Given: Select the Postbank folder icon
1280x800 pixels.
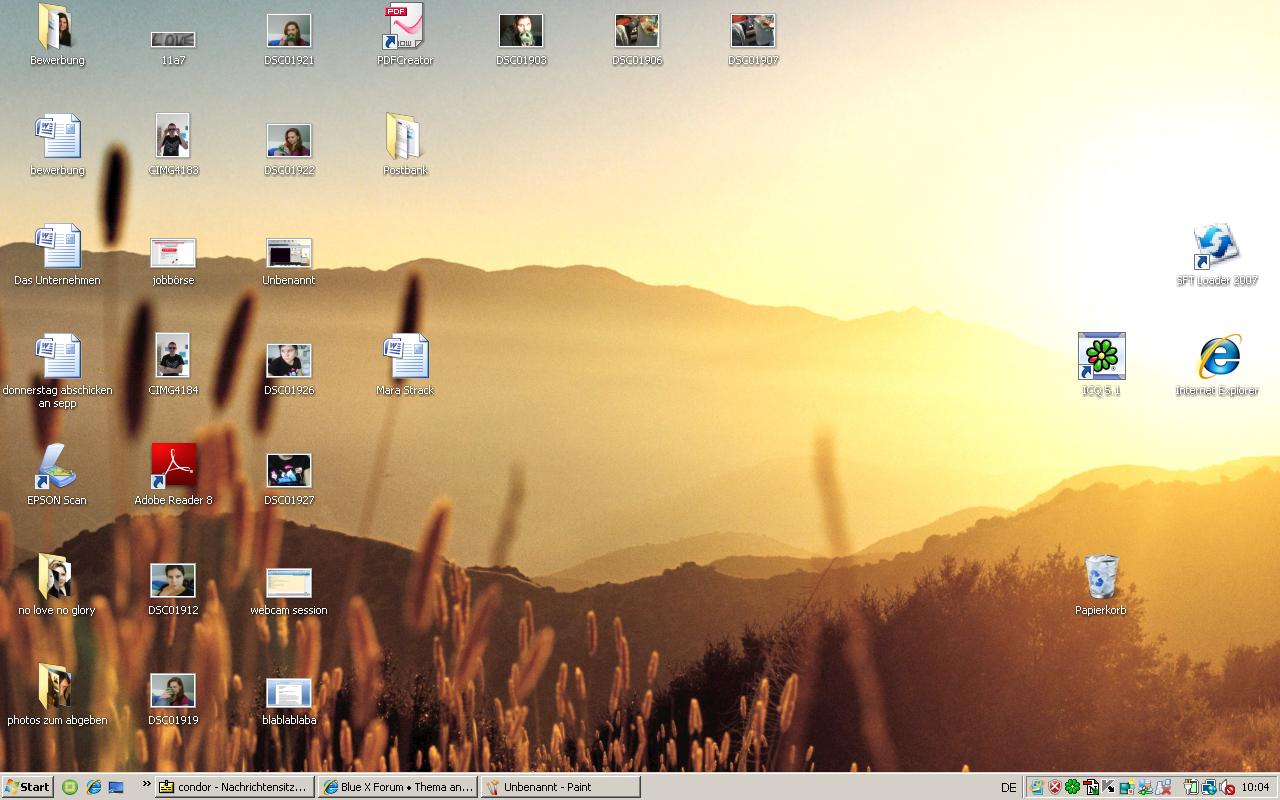Looking at the screenshot, I should (x=405, y=138).
